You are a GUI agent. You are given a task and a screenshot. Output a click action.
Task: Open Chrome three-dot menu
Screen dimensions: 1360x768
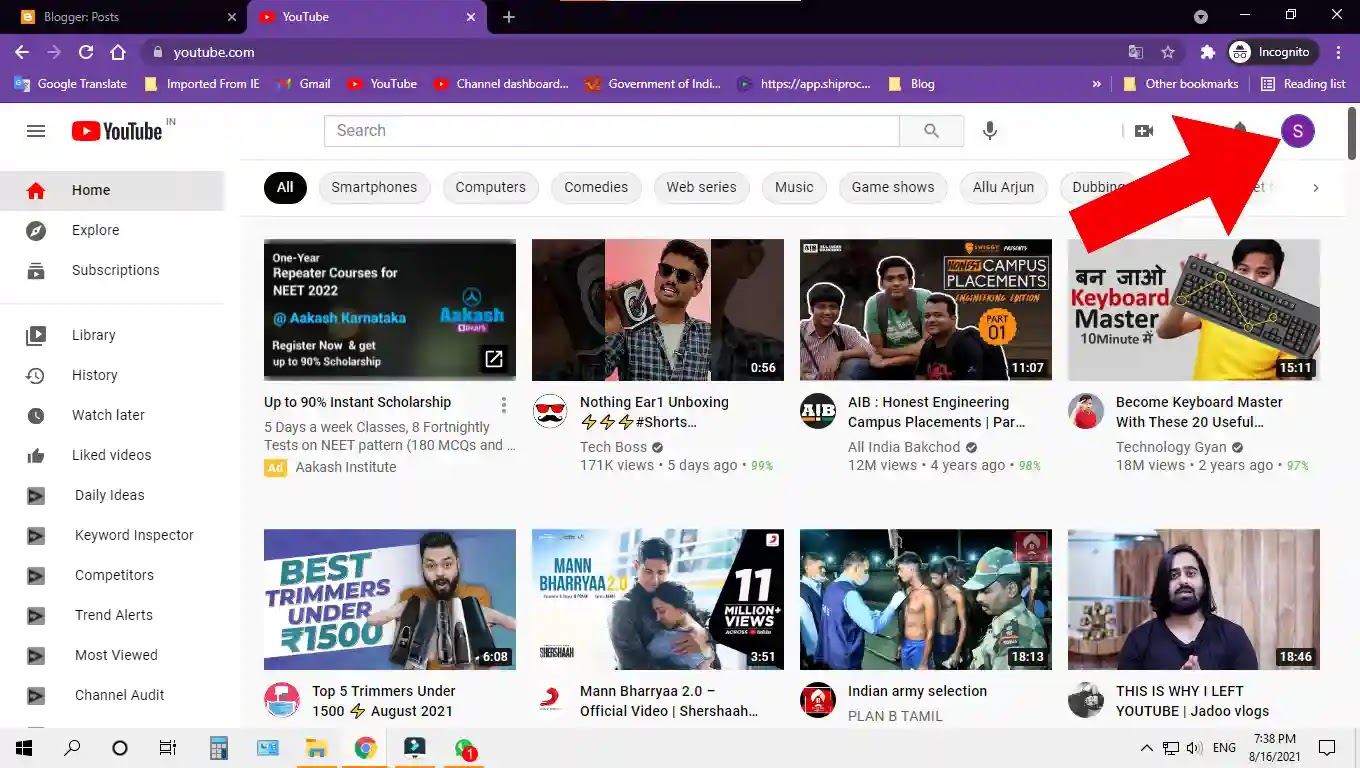(1337, 52)
